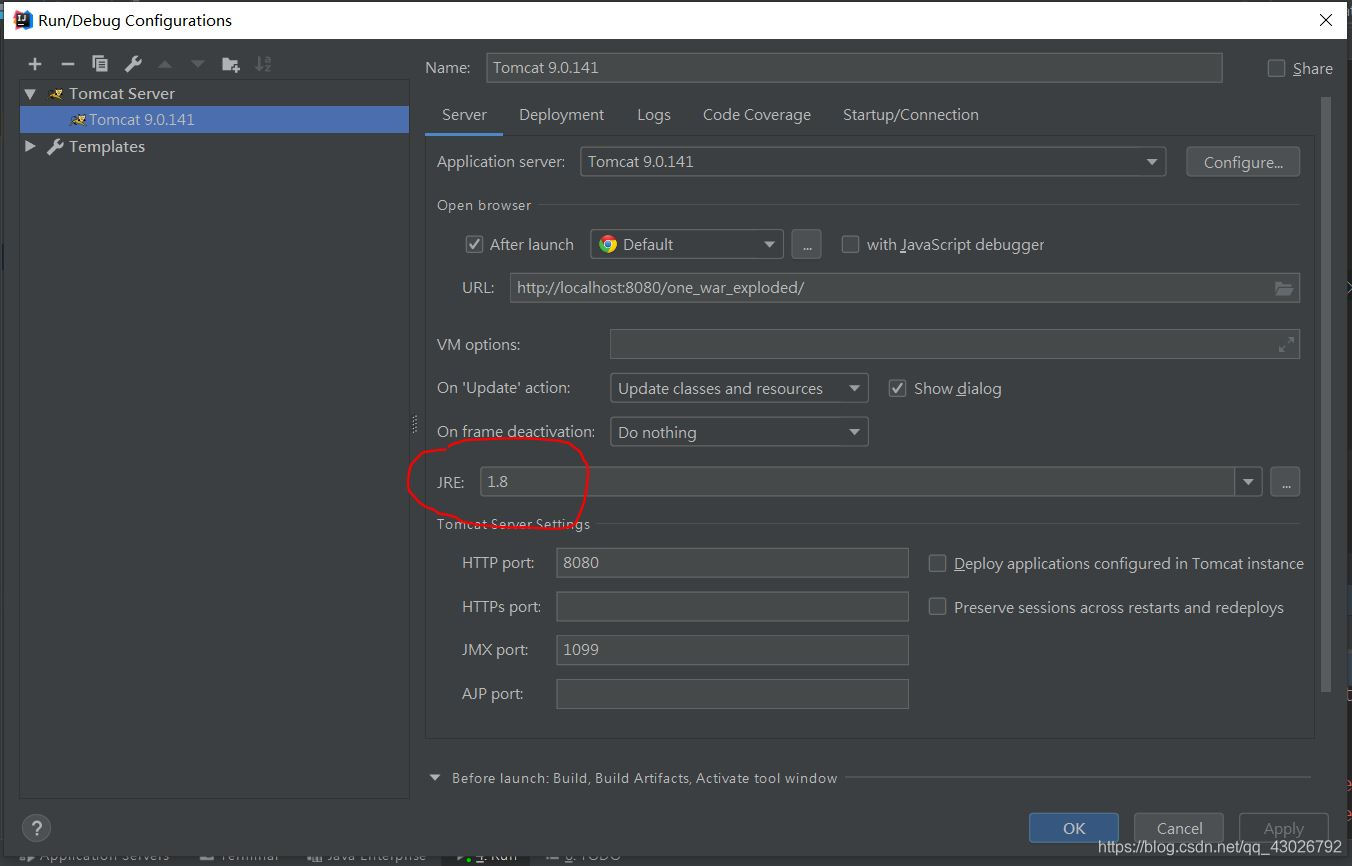Click the HTTPs port field
The height and width of the screenshot is (866, 1352).
point(732,606)
